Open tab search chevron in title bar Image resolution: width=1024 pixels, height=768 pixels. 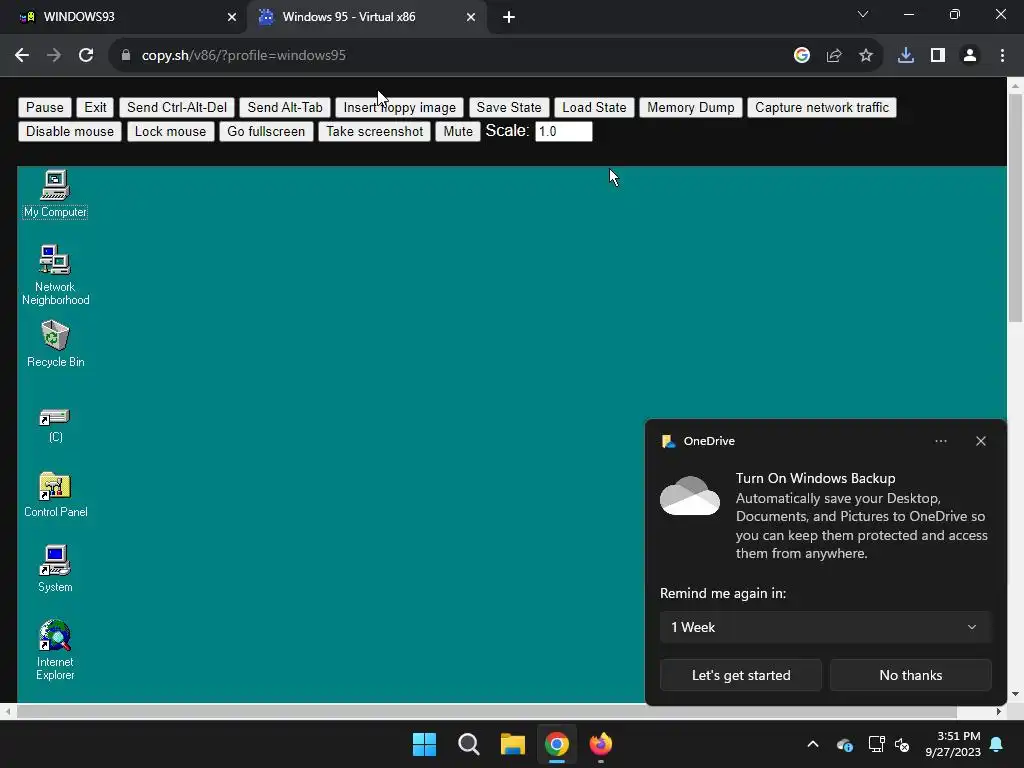click(862, 14)
